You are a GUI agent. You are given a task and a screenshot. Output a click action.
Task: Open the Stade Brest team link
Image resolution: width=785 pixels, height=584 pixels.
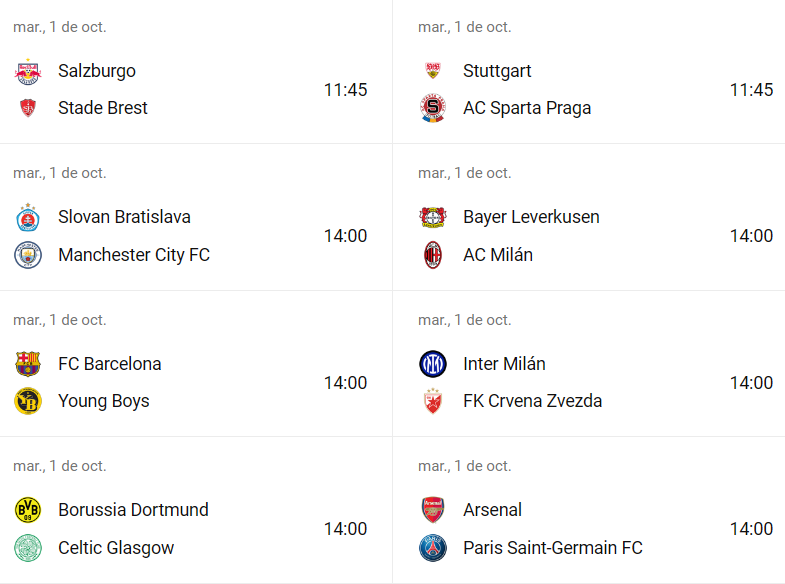(103, 108)
